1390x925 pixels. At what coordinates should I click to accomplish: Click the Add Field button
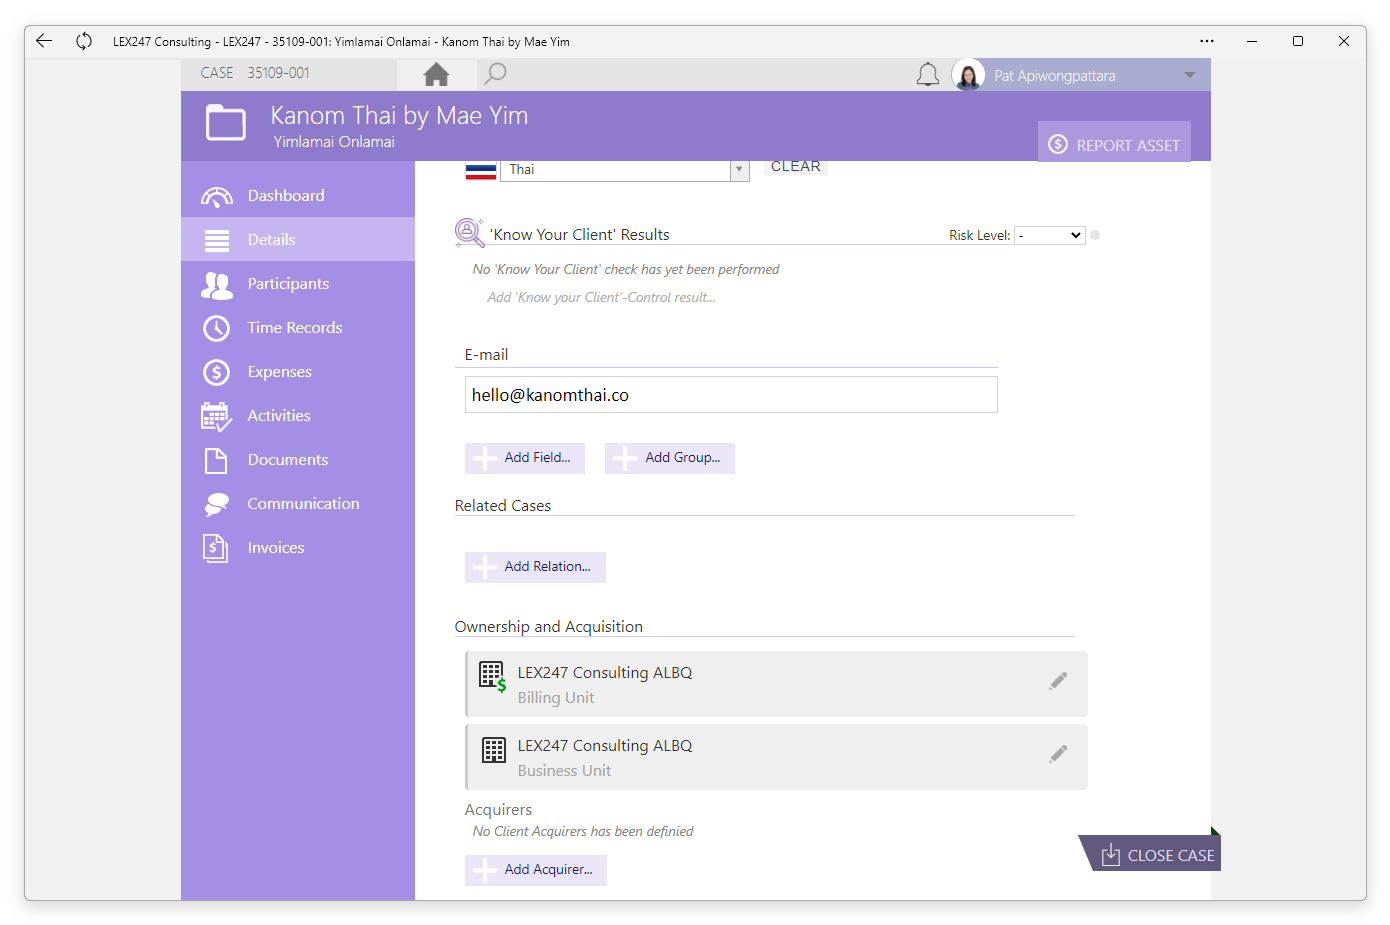pyautogui.click(x=525, y=458)
